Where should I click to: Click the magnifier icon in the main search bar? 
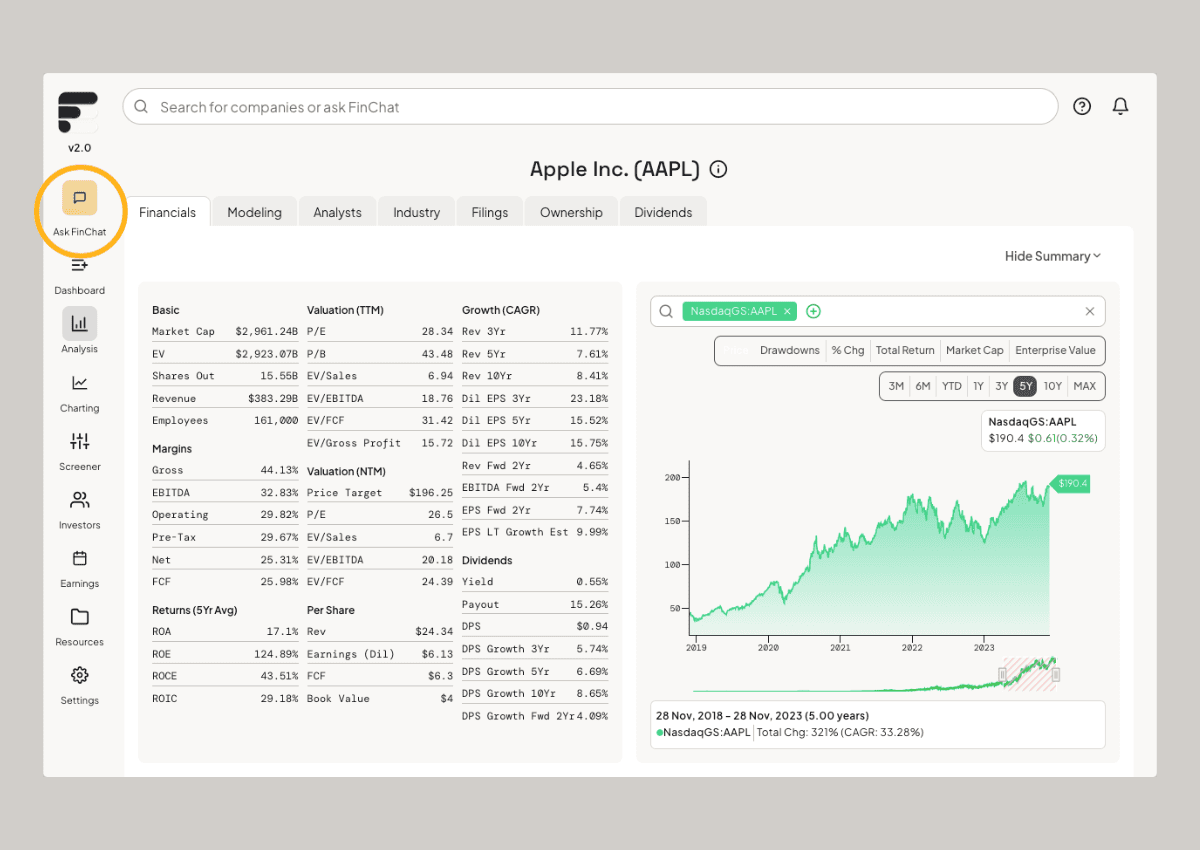pos(141,106)
